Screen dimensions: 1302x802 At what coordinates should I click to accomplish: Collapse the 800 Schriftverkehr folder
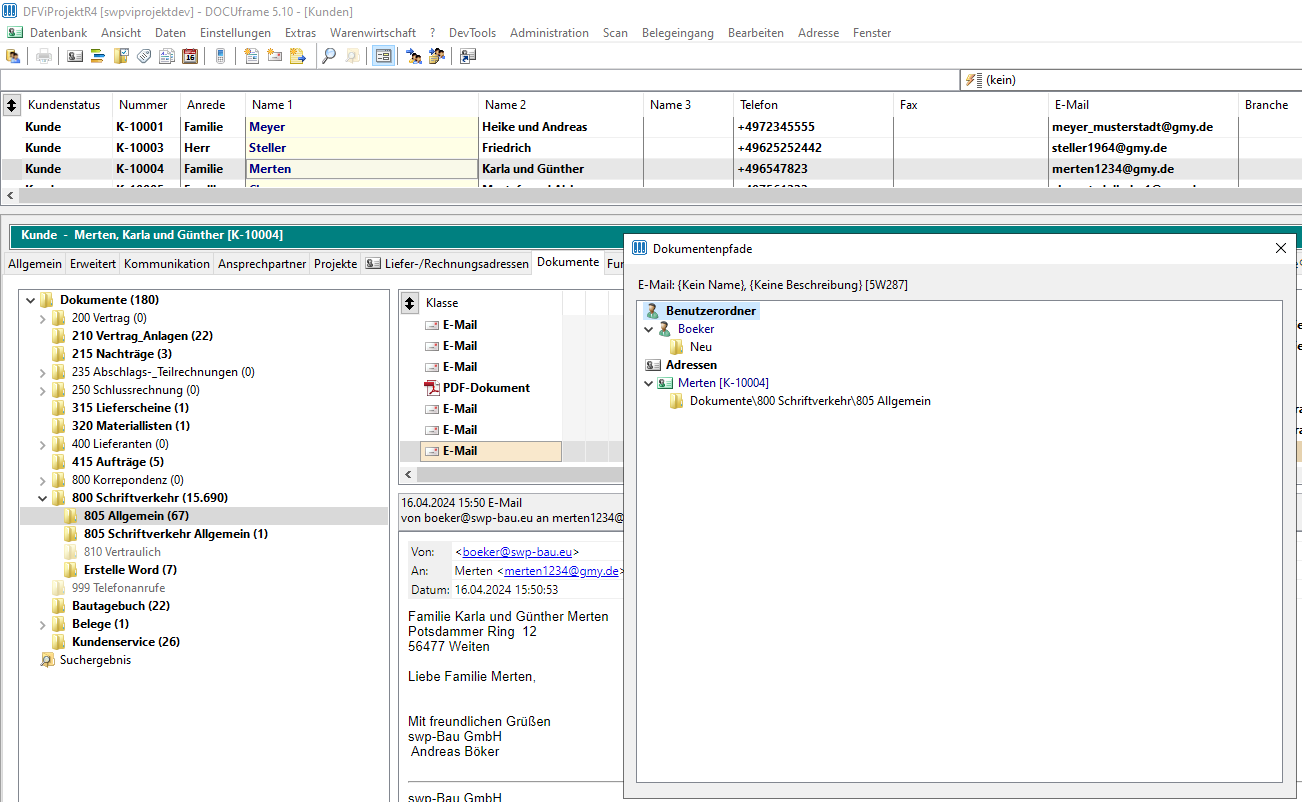tap(43, 498)
